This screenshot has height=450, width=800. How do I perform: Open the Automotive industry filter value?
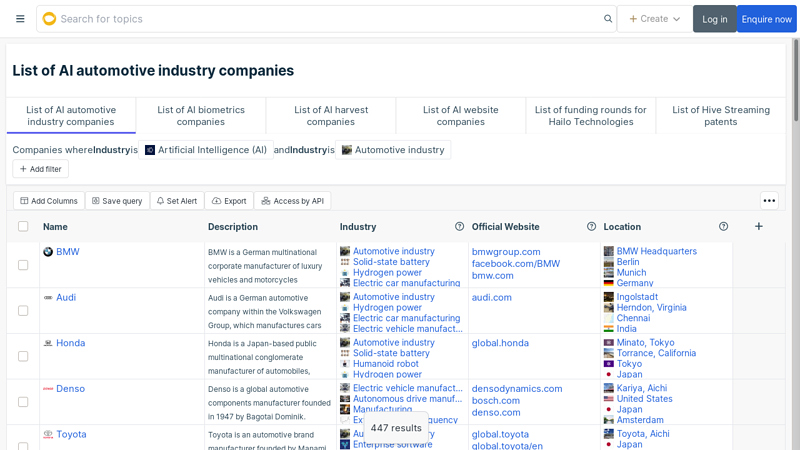(393, 150)
